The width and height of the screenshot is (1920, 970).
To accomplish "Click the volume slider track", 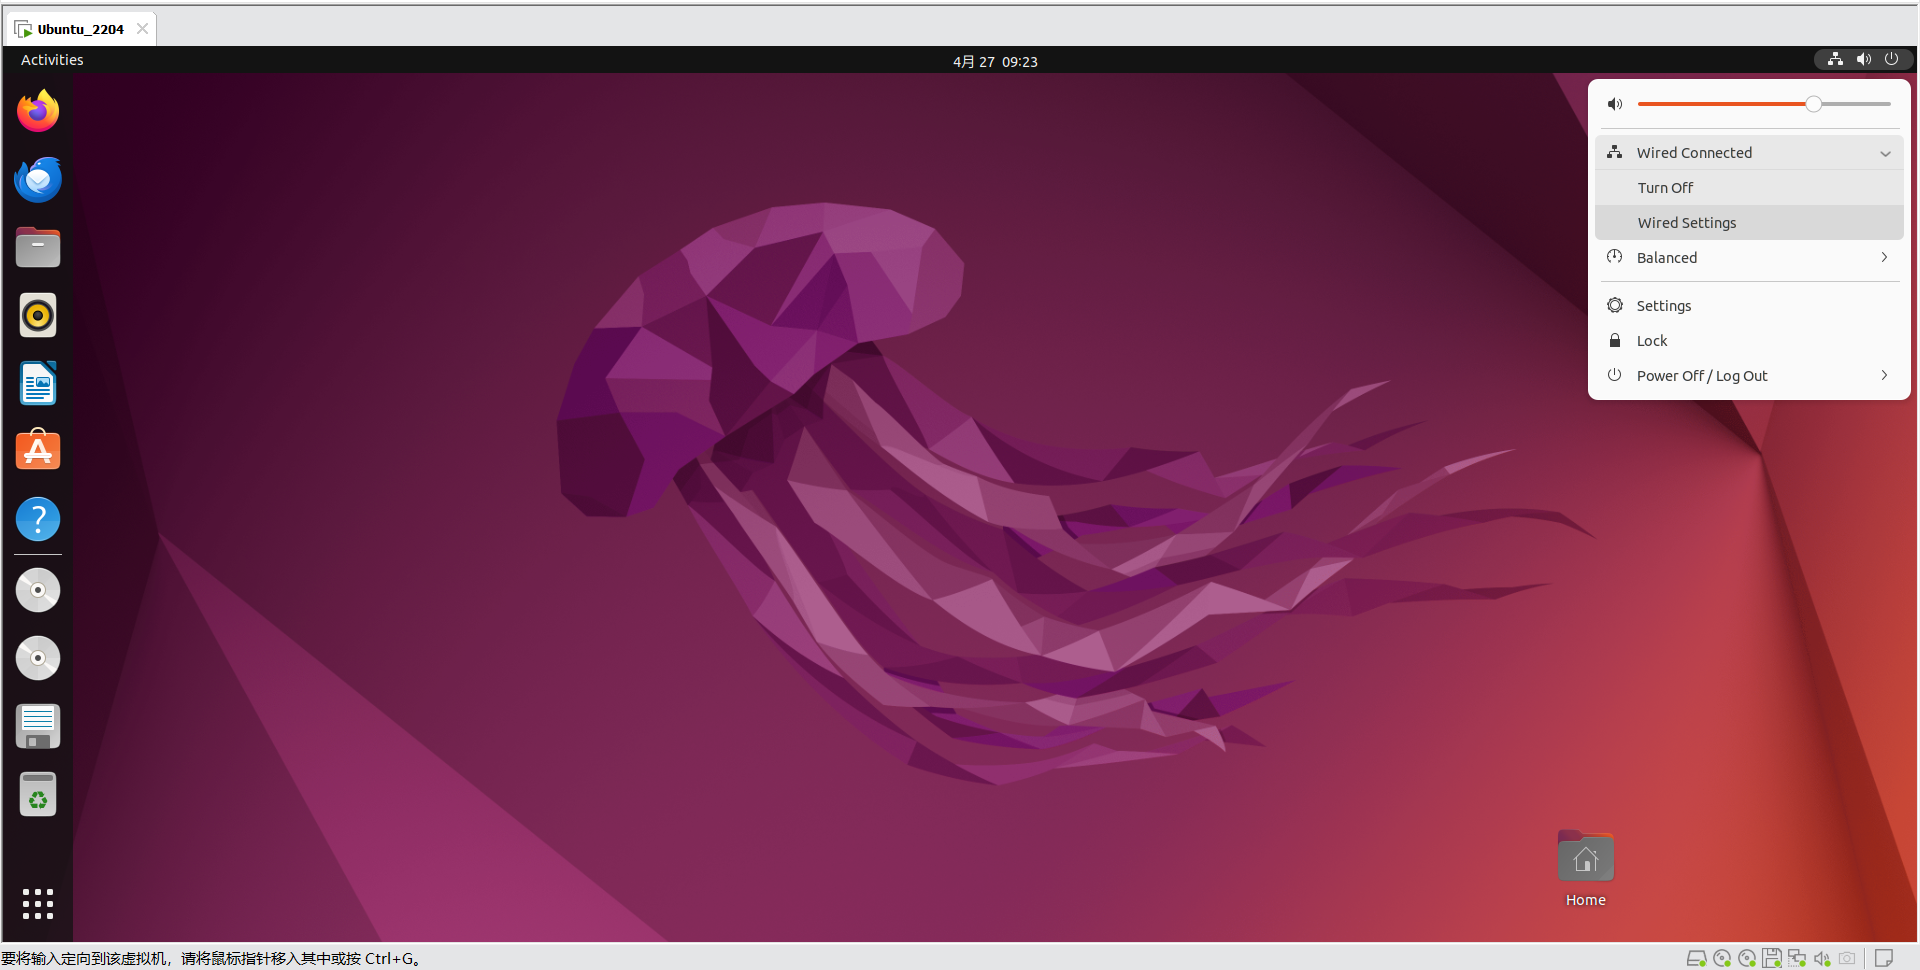I will [x=1764, y=104].
